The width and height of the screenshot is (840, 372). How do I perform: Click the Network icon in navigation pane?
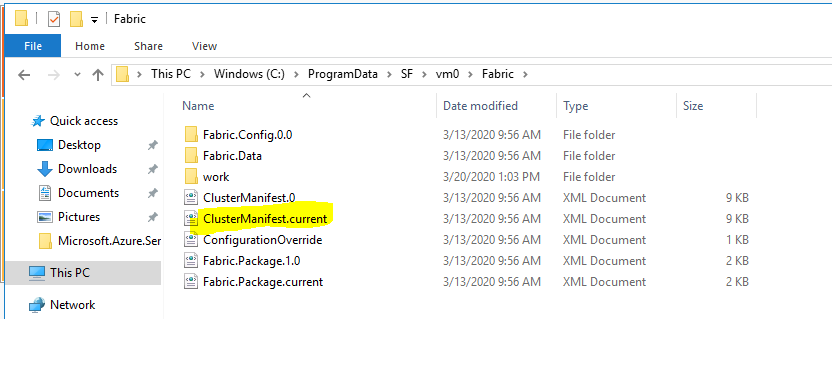(x=37, y=305)
